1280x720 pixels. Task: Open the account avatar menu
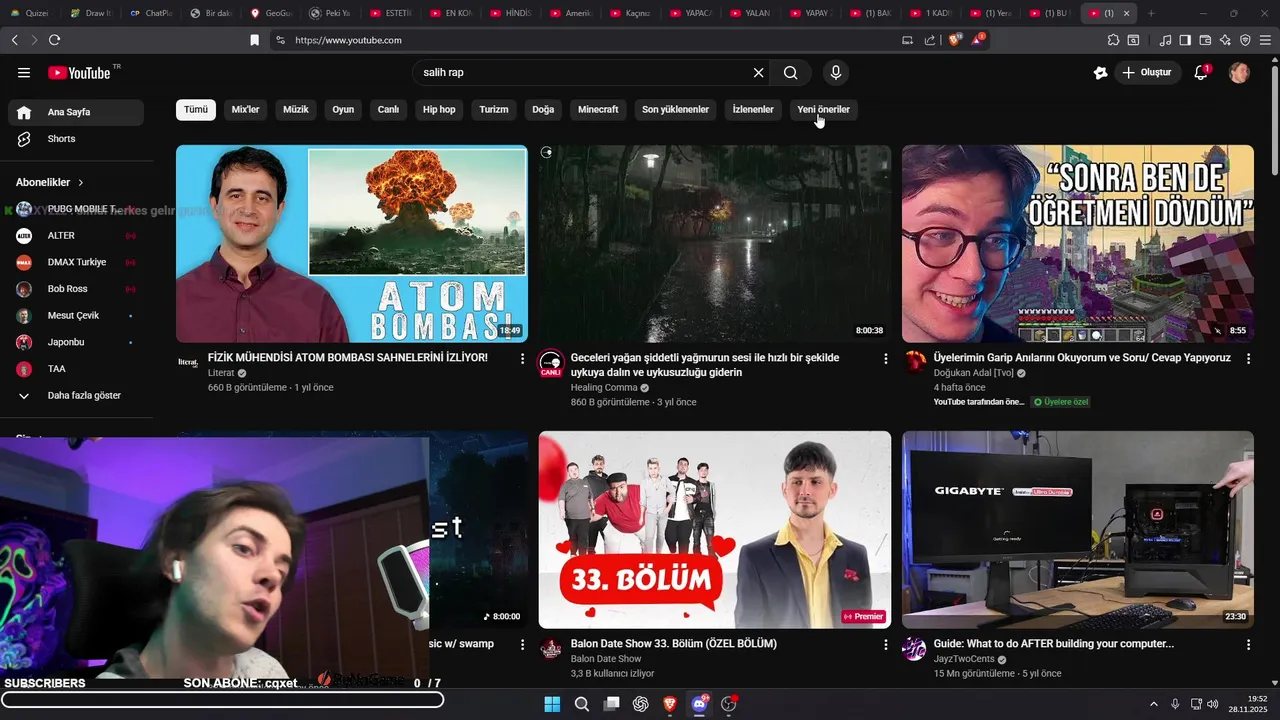pyautogui.click(x=1239, y=73)
